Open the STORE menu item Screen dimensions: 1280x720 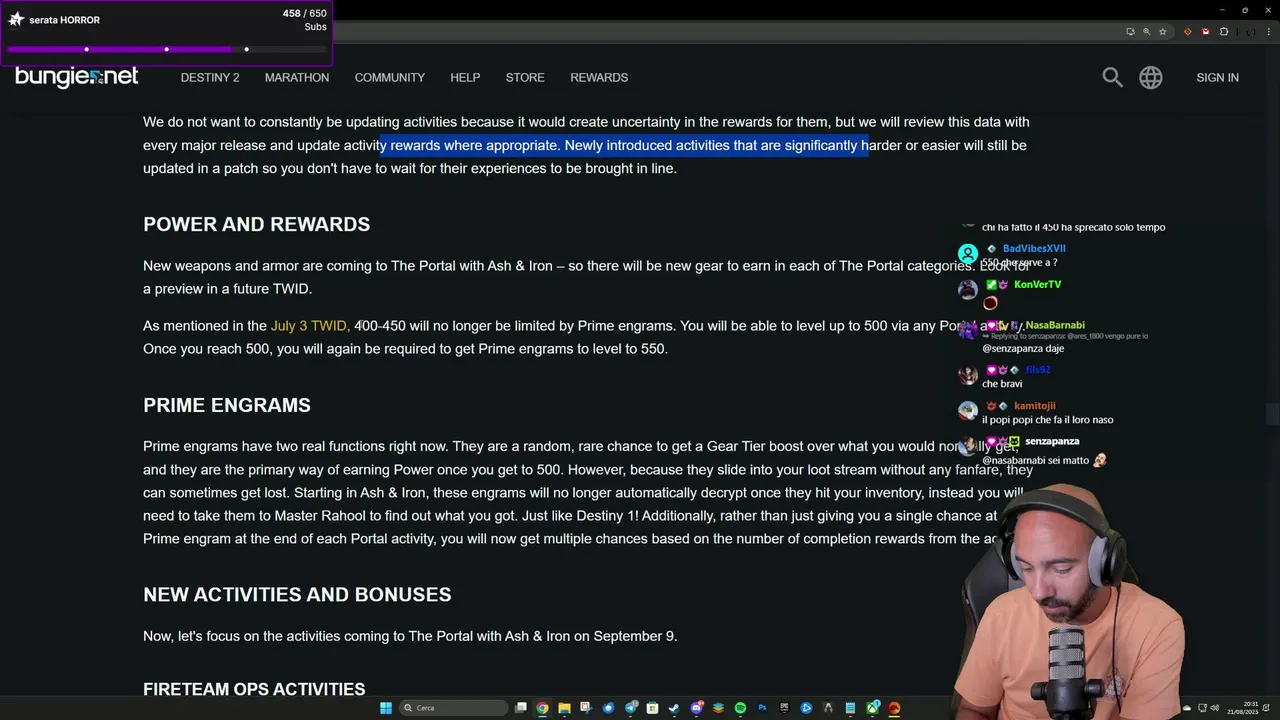[x=525, y=77]
